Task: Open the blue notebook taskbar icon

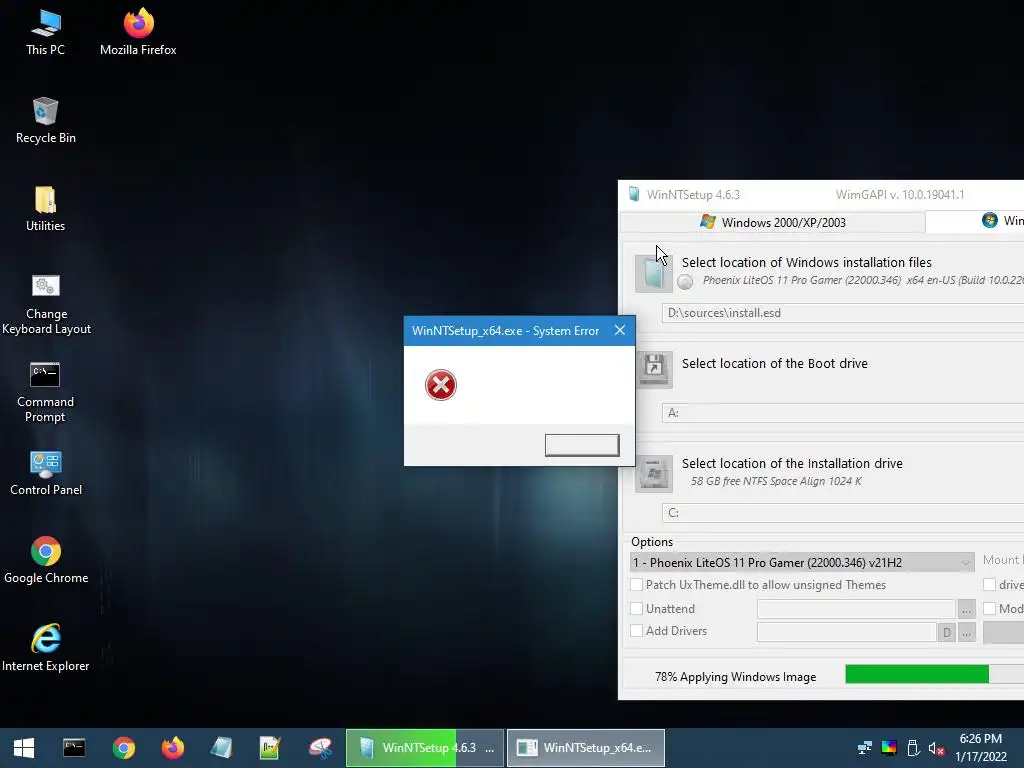Action: pos(221,748)
